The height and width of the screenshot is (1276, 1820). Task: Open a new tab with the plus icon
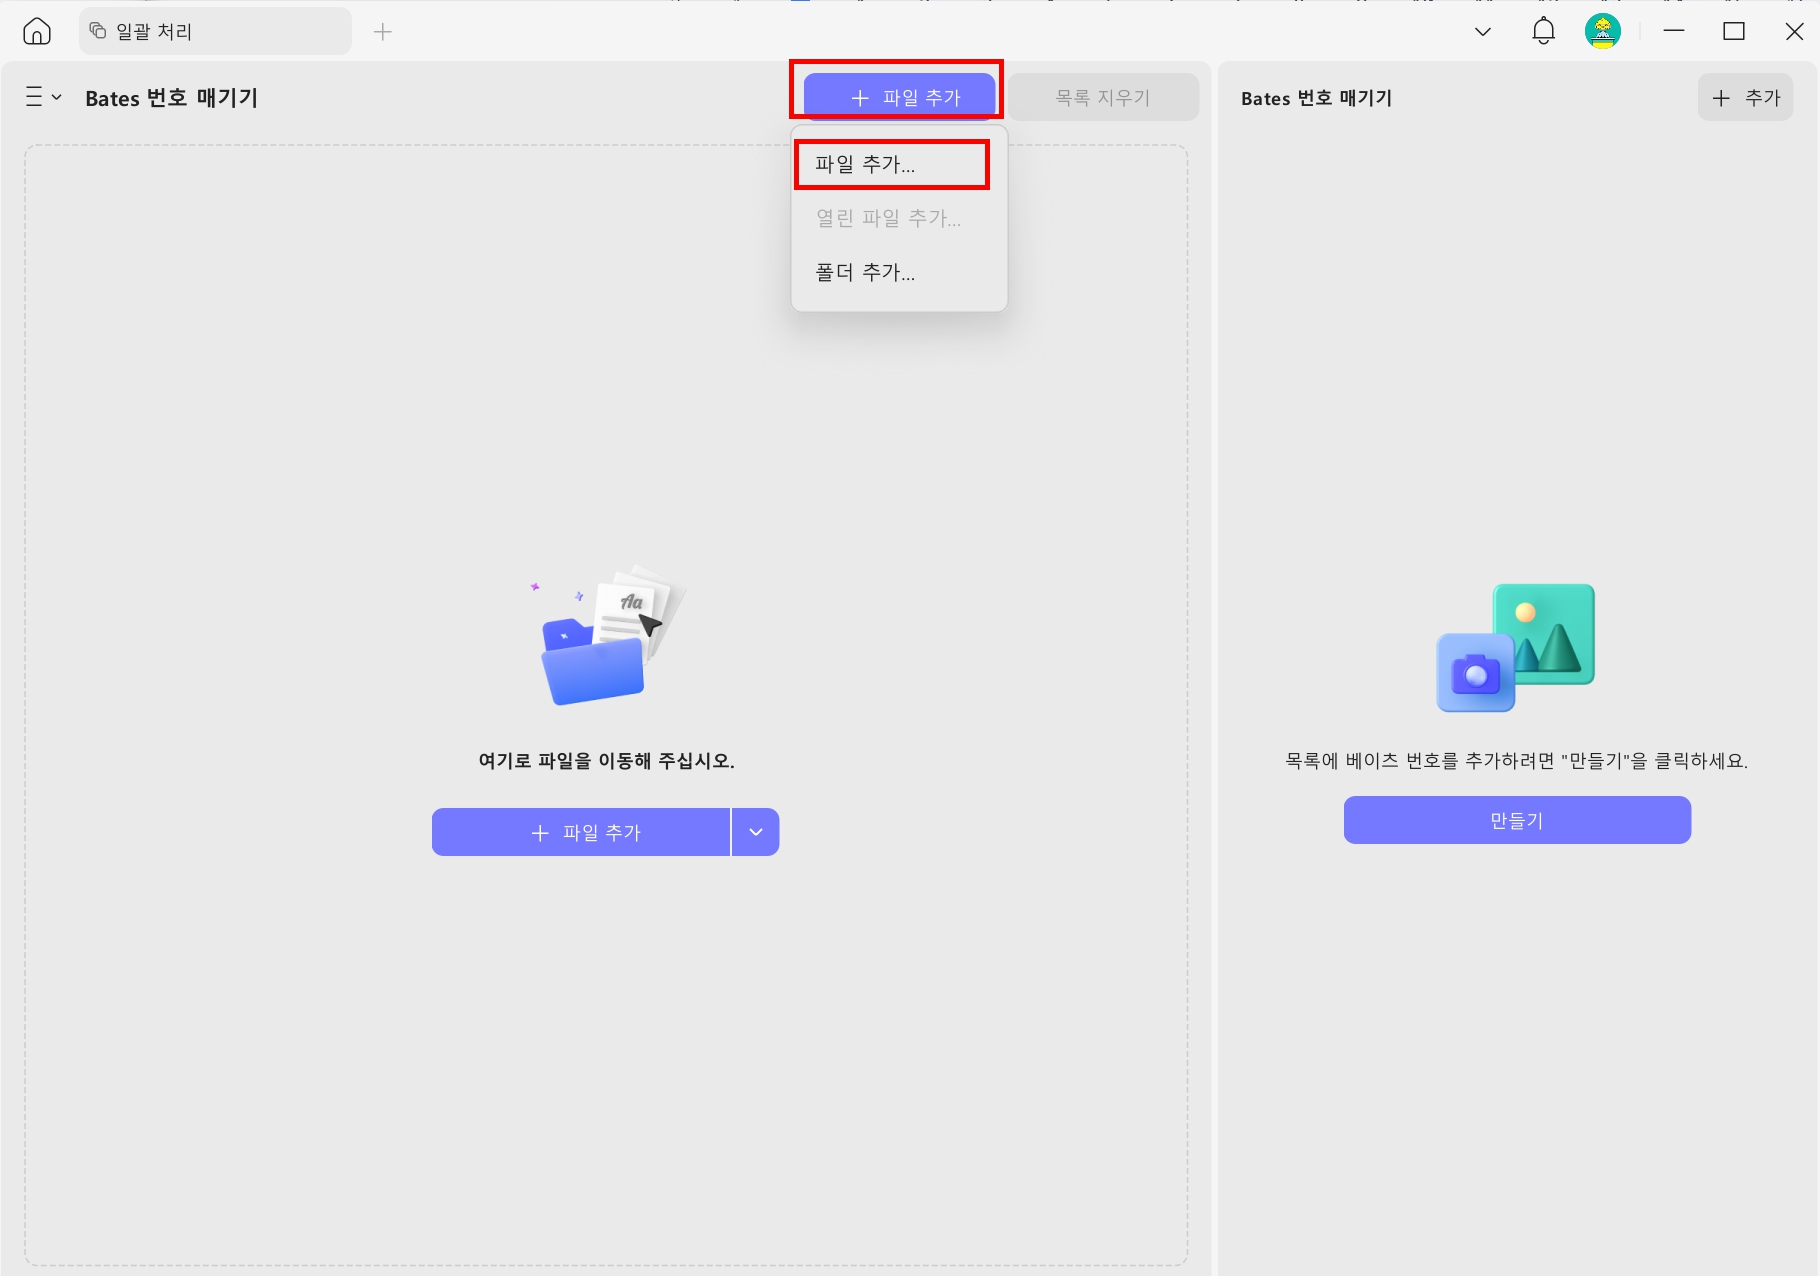[x=382, y=32]
